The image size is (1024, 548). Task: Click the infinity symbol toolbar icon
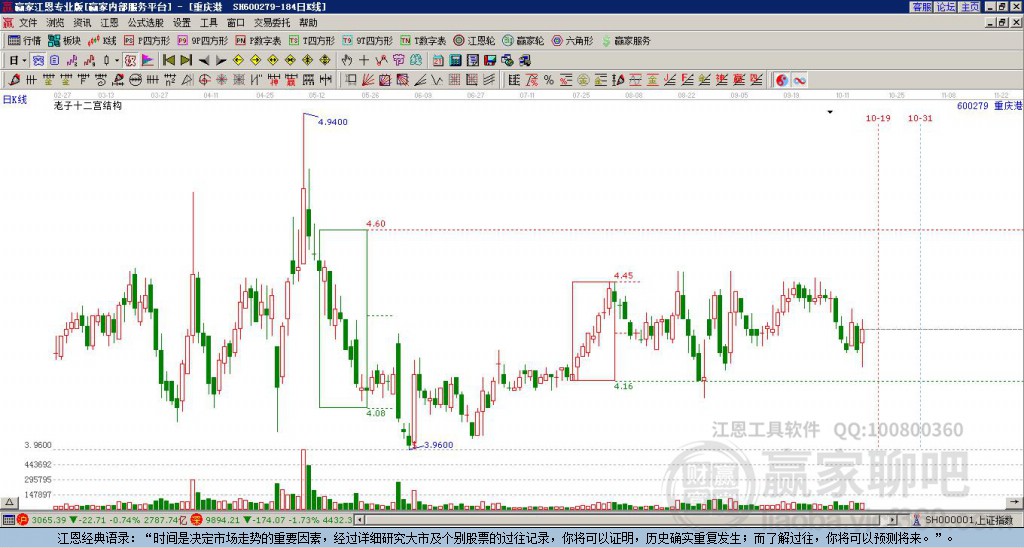[799, 80]
